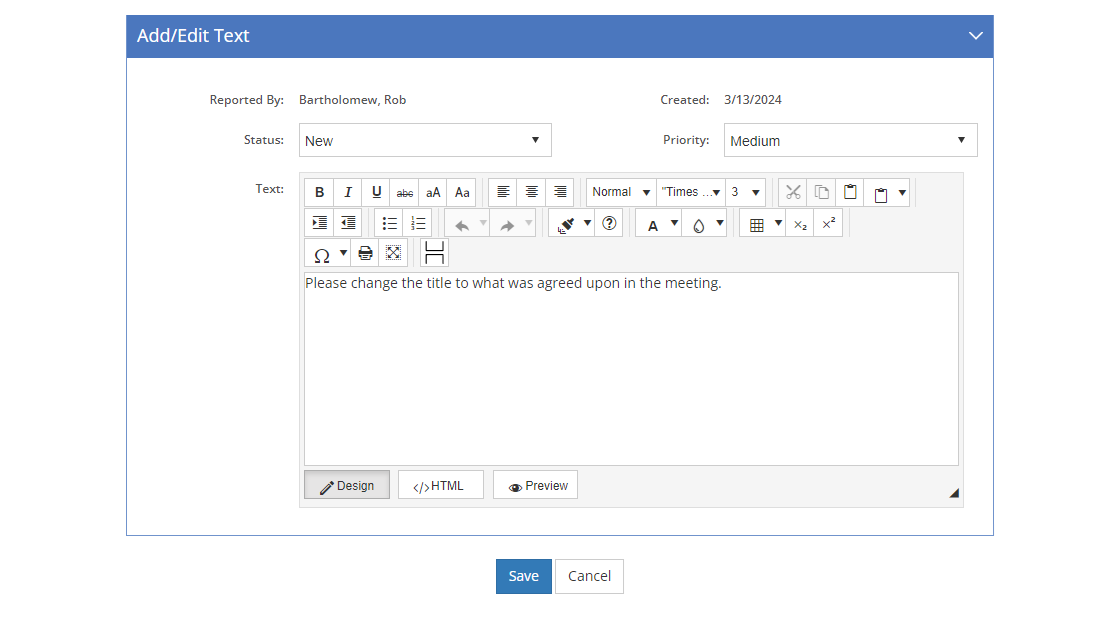
Task: Toggle strikethrough text formatting
Action: pyautogui.click(x=405, y=192)
